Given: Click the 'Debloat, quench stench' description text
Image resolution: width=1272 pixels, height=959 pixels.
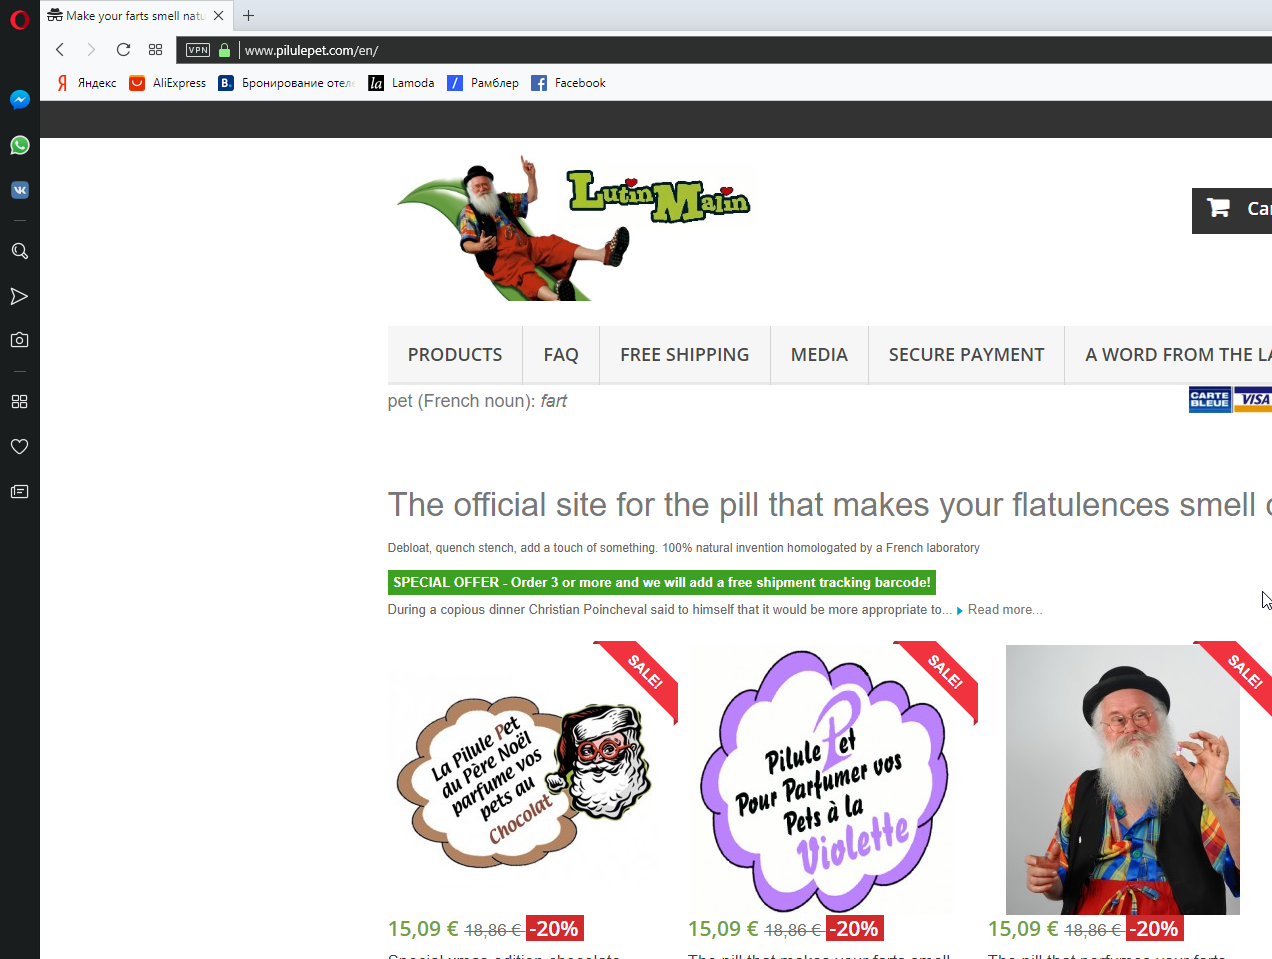Looking at the screenshot, I should click(x=684, y=548).
